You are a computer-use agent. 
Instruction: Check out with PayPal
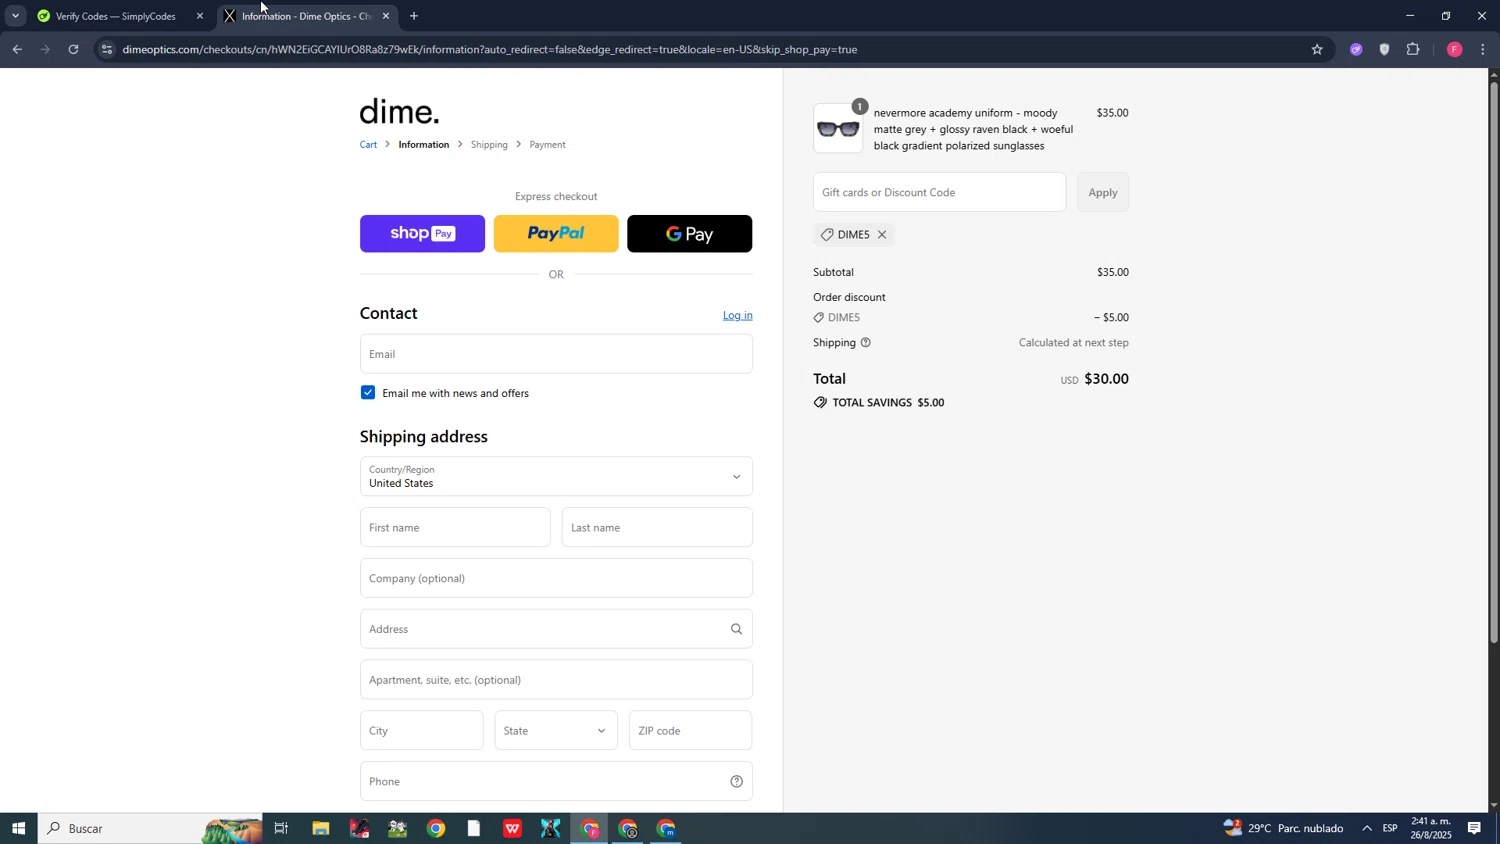(556, 234)
